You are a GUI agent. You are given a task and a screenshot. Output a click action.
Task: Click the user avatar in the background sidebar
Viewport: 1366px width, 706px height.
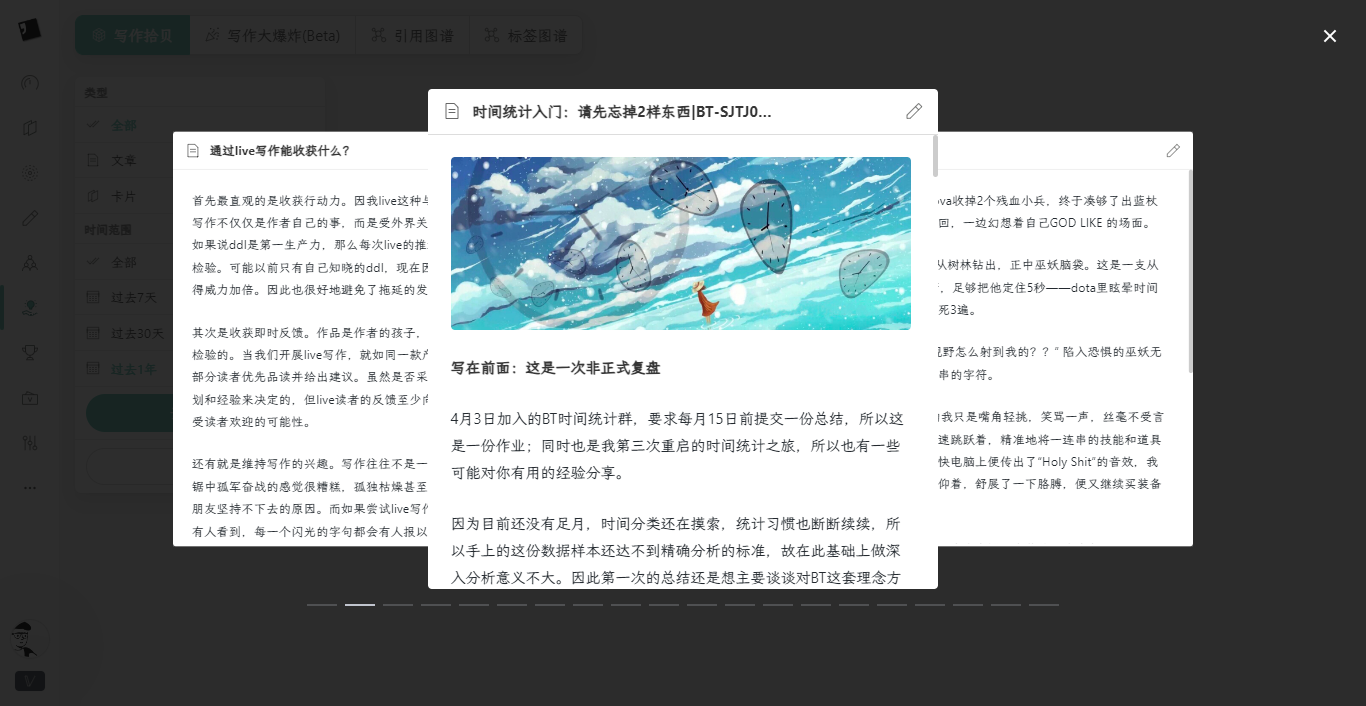coord(29,638)
